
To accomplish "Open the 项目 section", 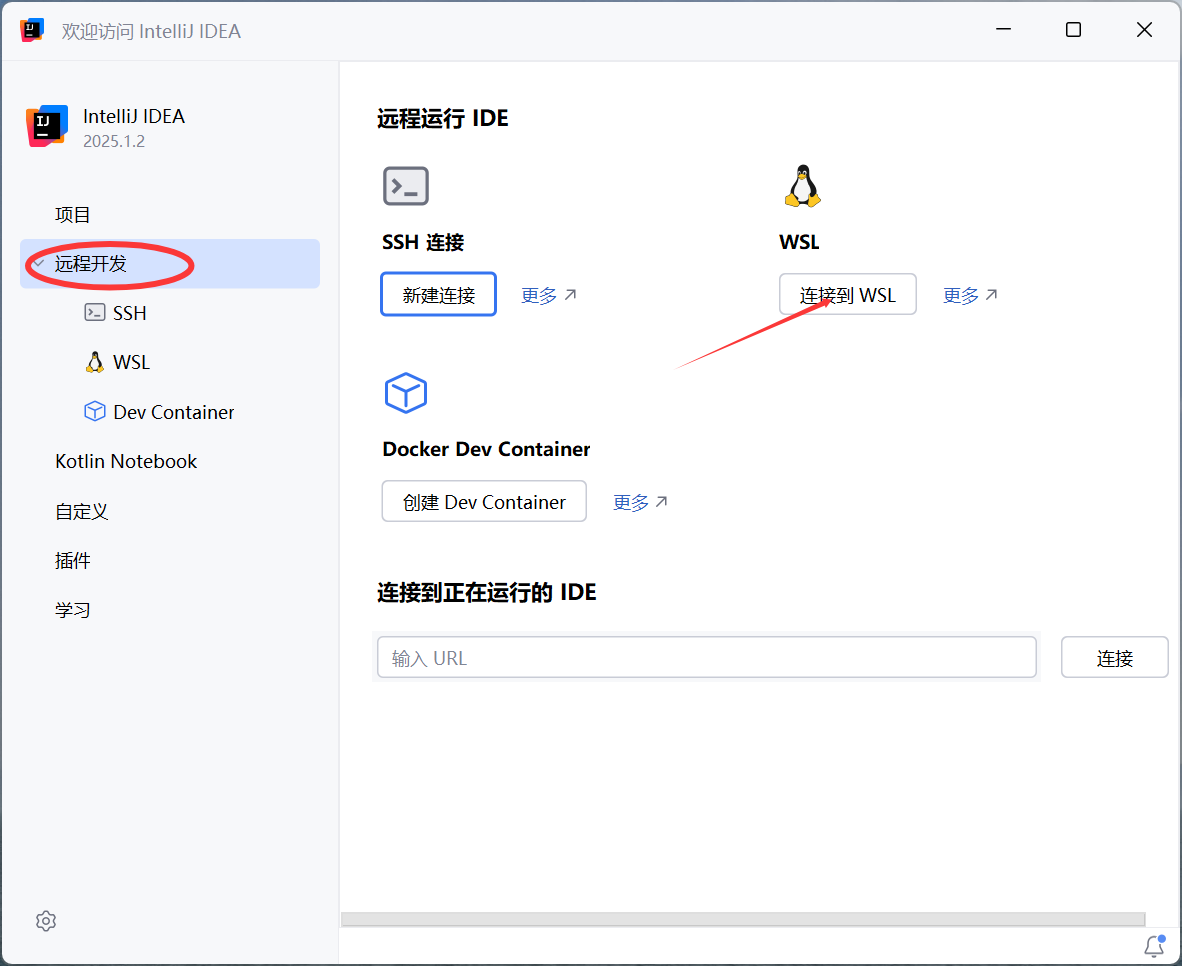I will pyautogui.click(x=73, y=215).
